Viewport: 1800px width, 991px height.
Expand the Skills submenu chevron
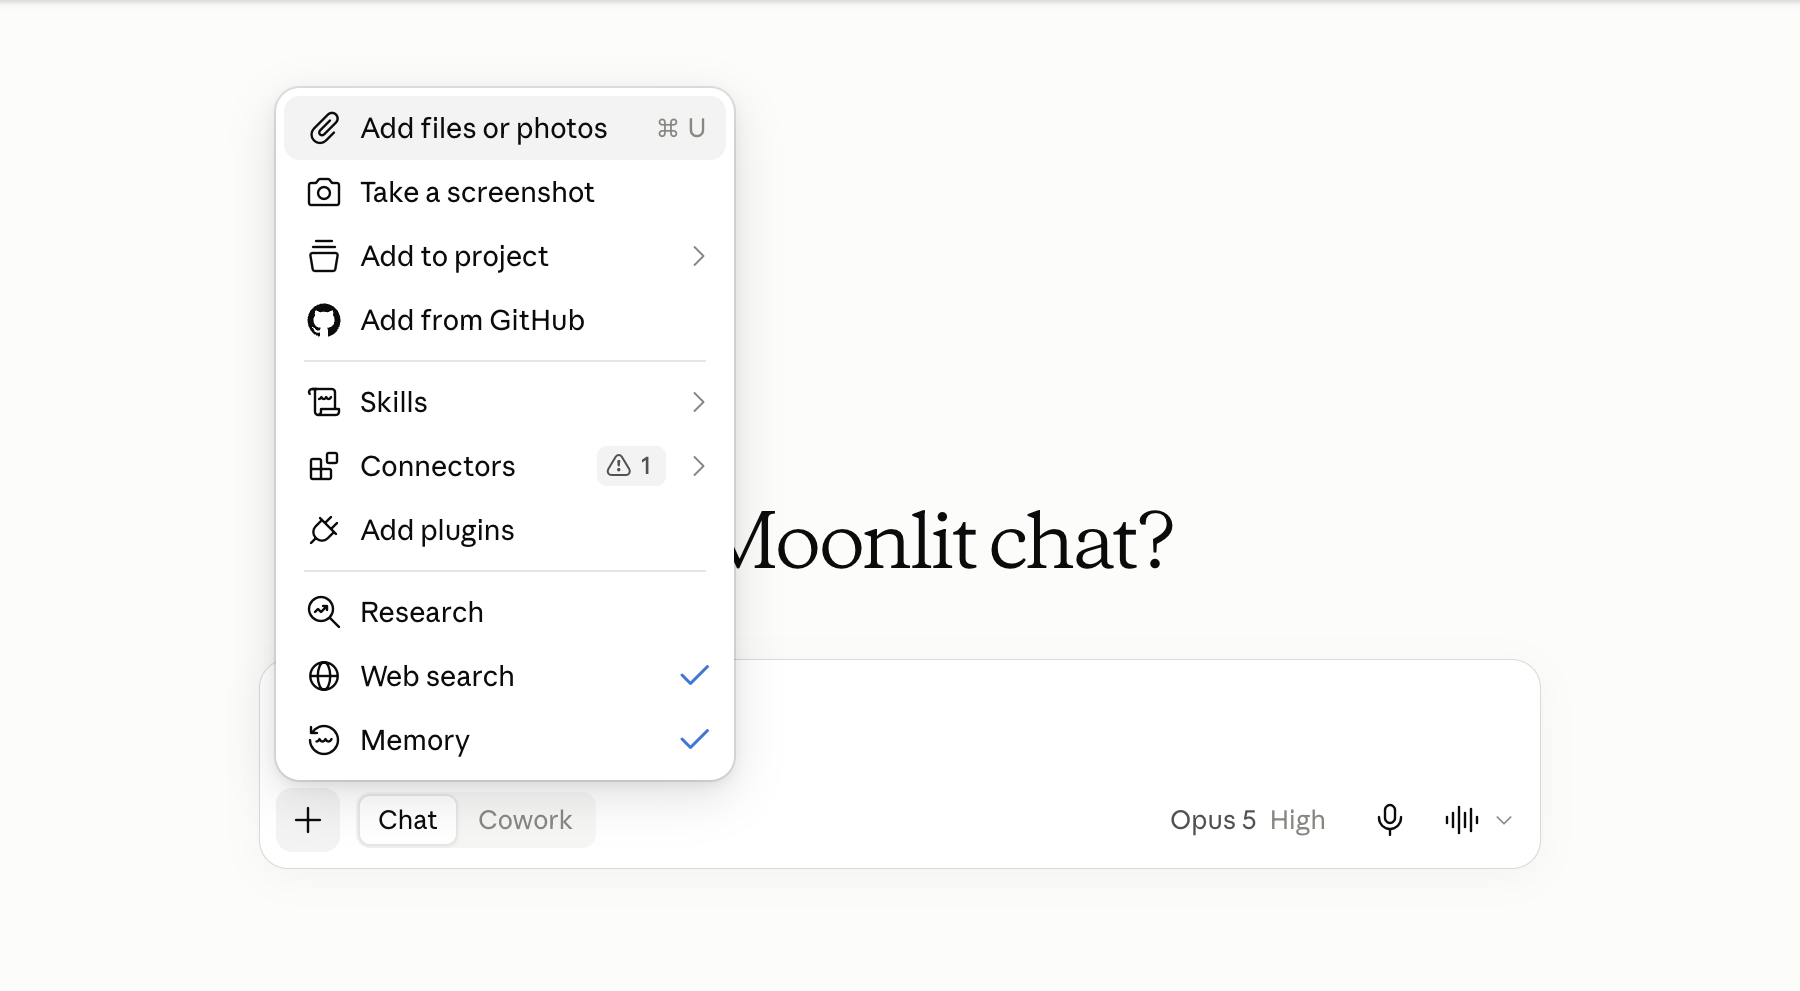coord(699,402)
